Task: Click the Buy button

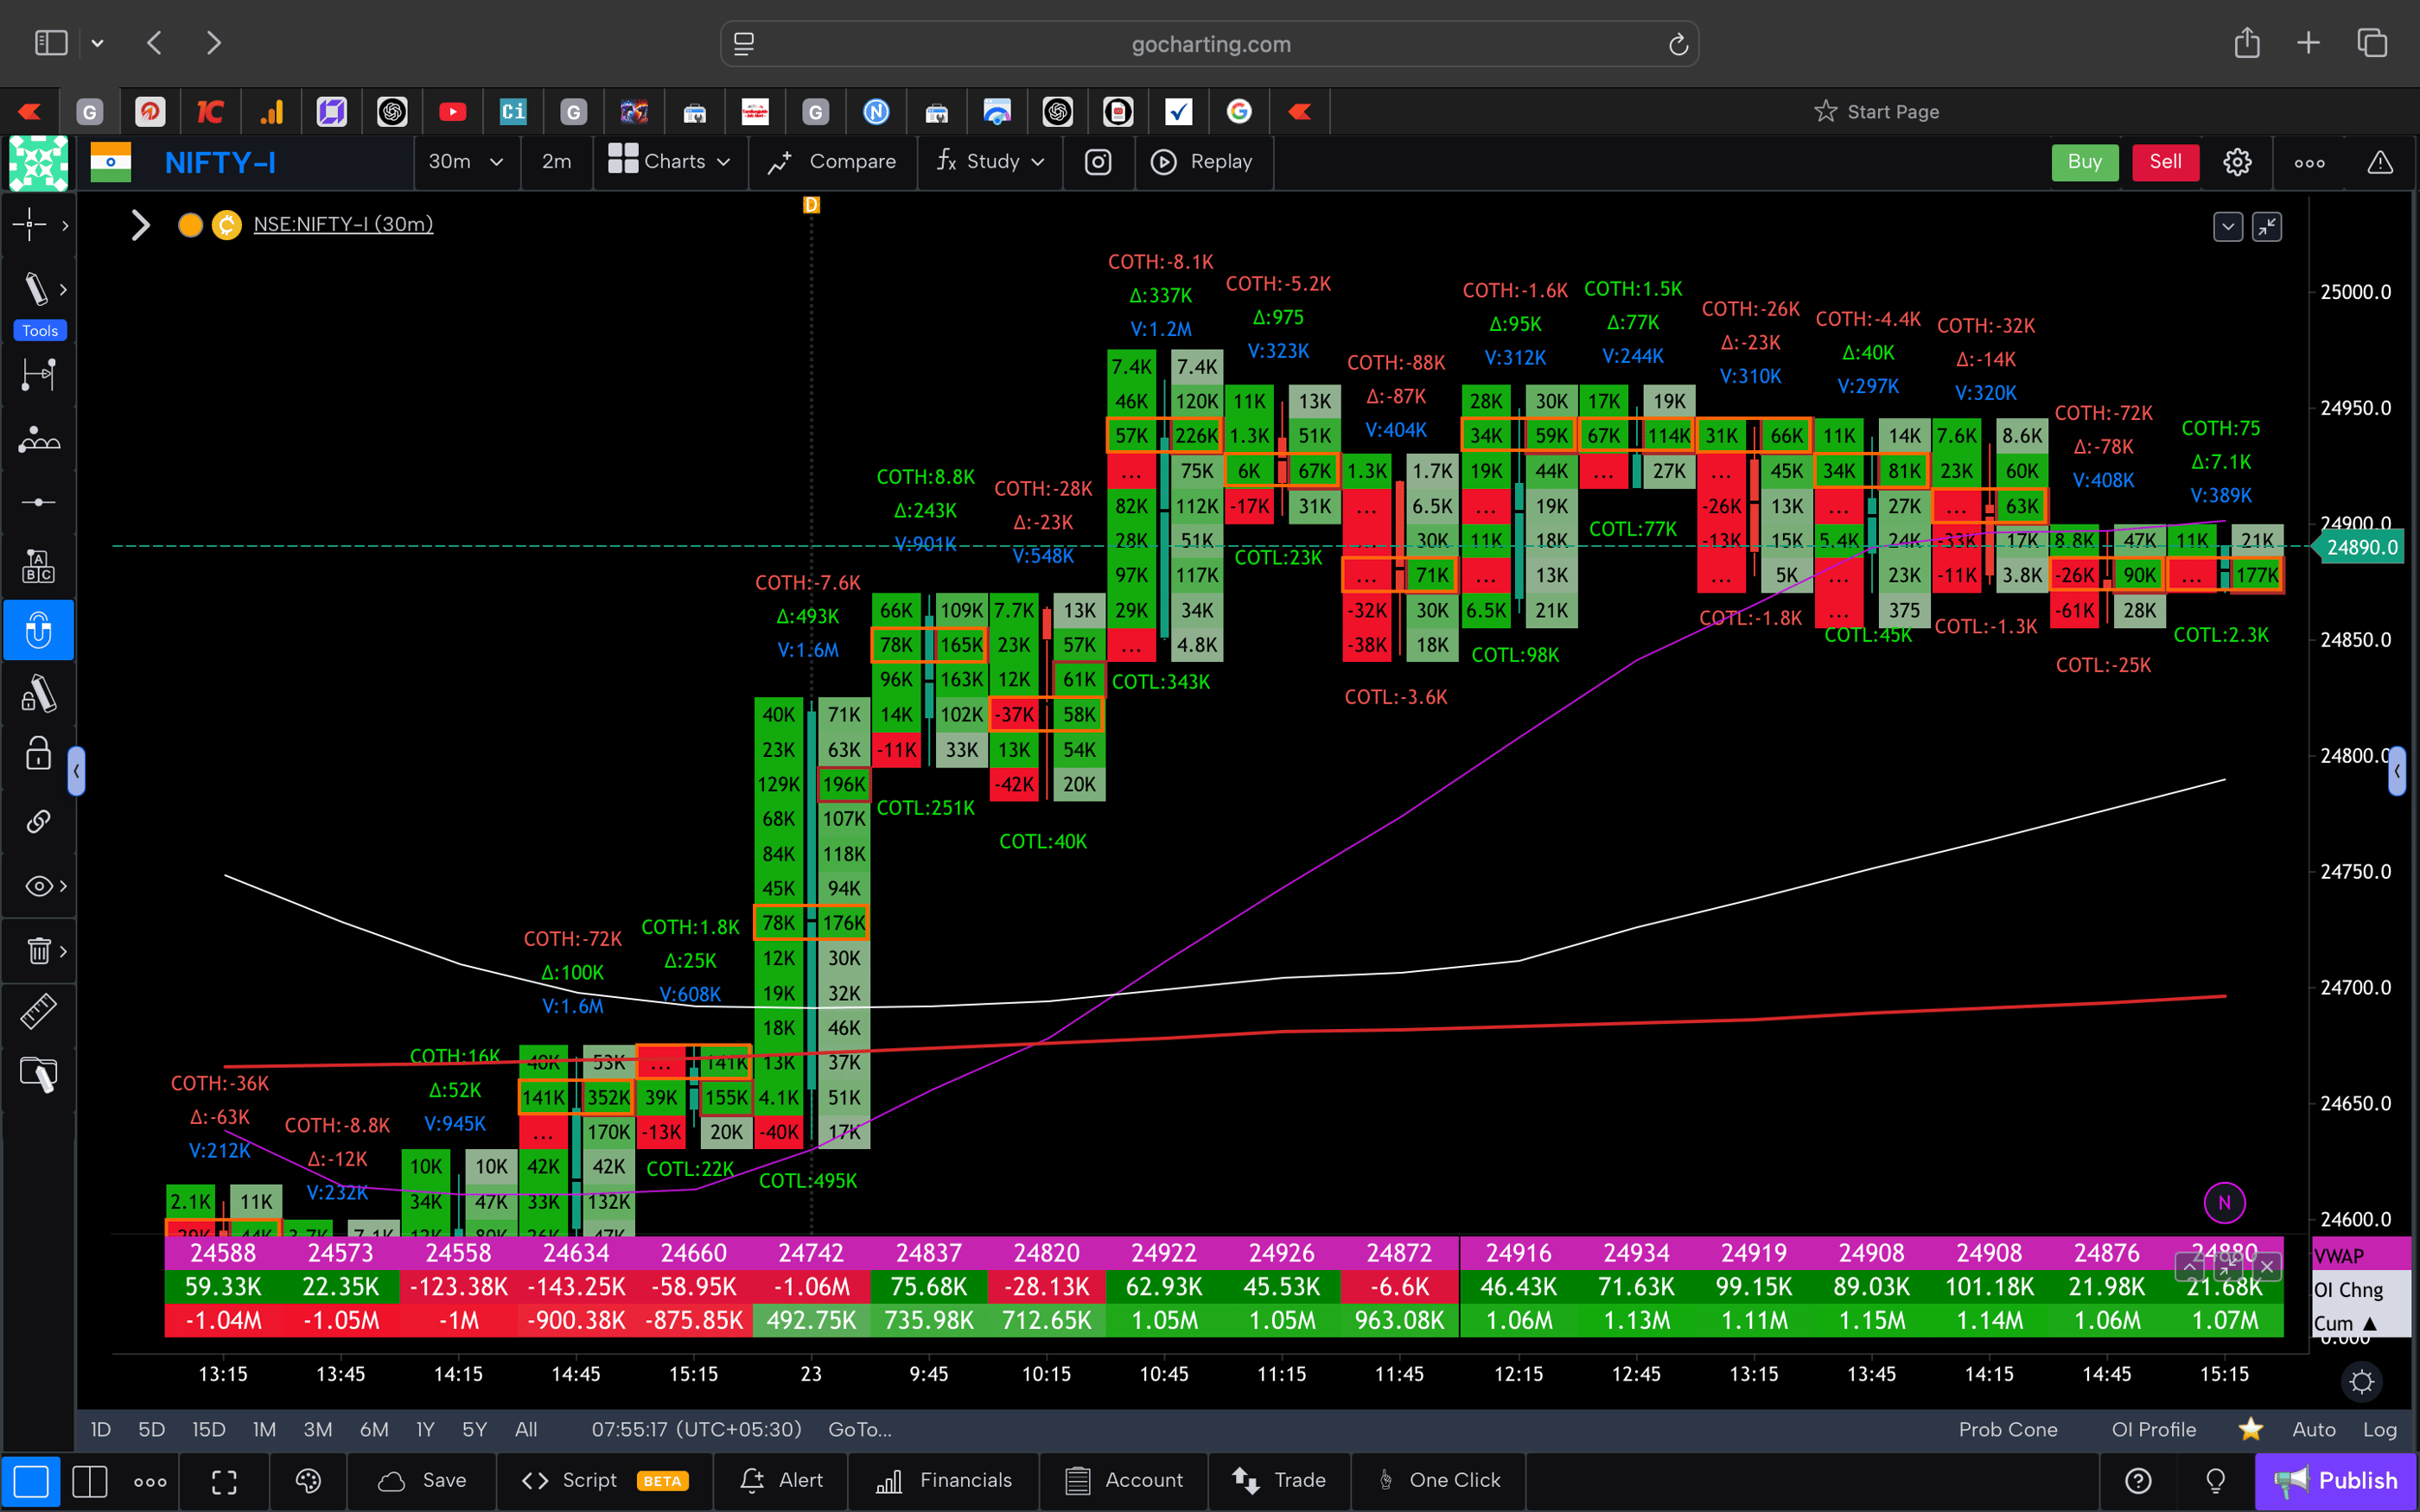Action: coord(2084,162)
